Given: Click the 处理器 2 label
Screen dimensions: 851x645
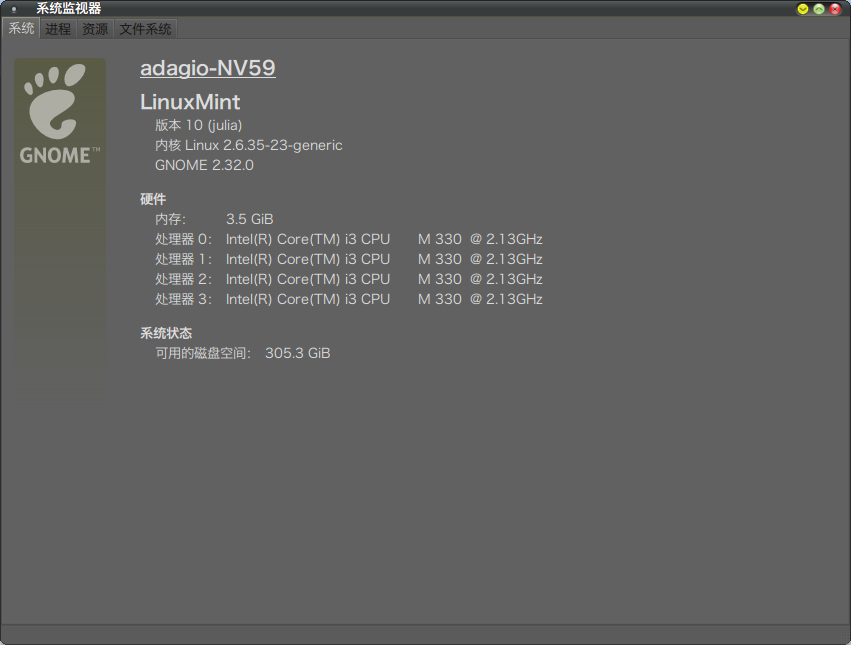Looking at the screenshot, I should (183, 280).
